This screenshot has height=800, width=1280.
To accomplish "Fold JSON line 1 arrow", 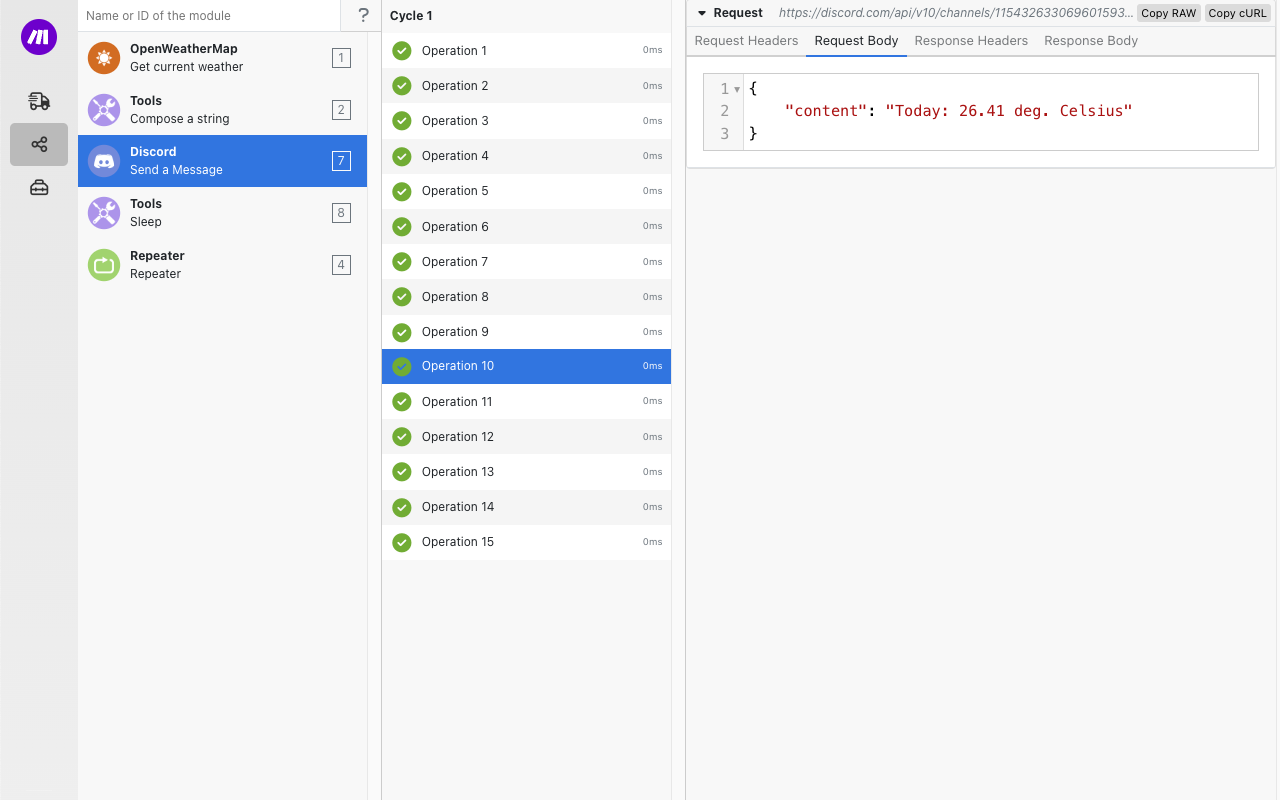I will [x=737, y=89].
